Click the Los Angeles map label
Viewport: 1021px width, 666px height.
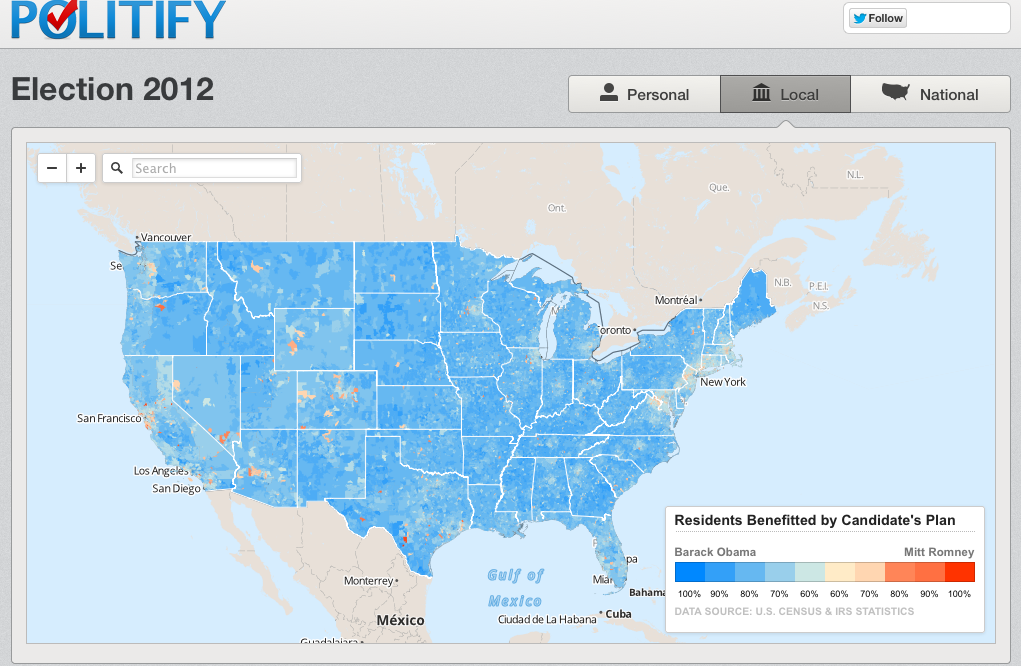[160, 471]
